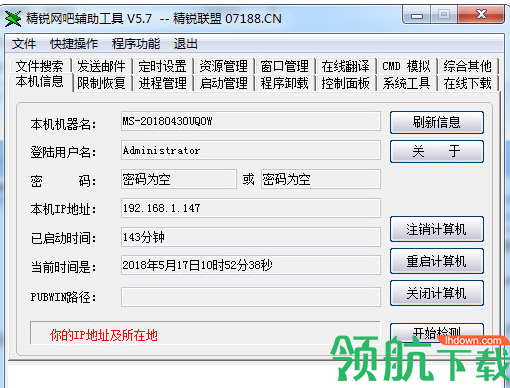The image size is (510, 388).
Task: Minimize the window
Action: [x=417, y=15]
